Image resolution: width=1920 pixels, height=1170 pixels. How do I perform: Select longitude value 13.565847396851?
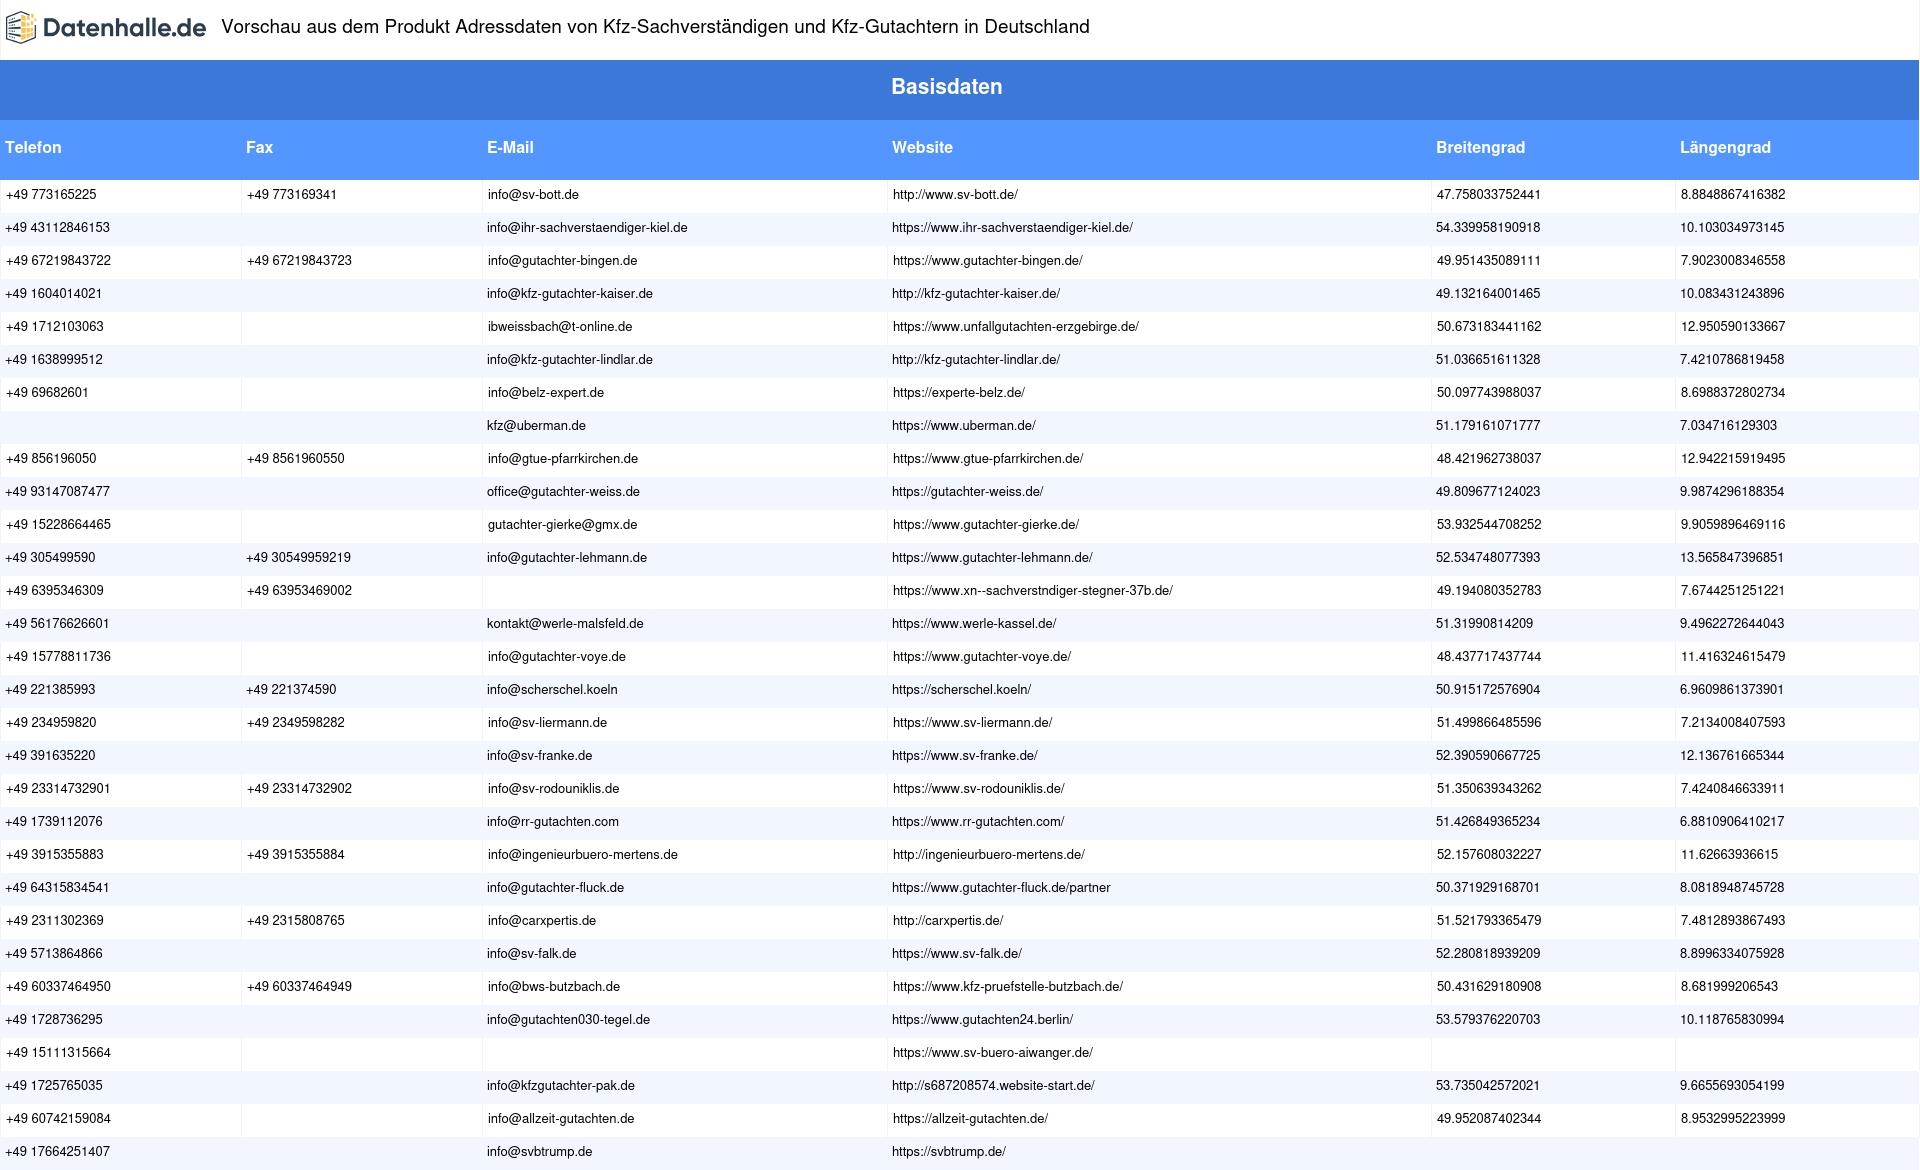(1732, 558)
